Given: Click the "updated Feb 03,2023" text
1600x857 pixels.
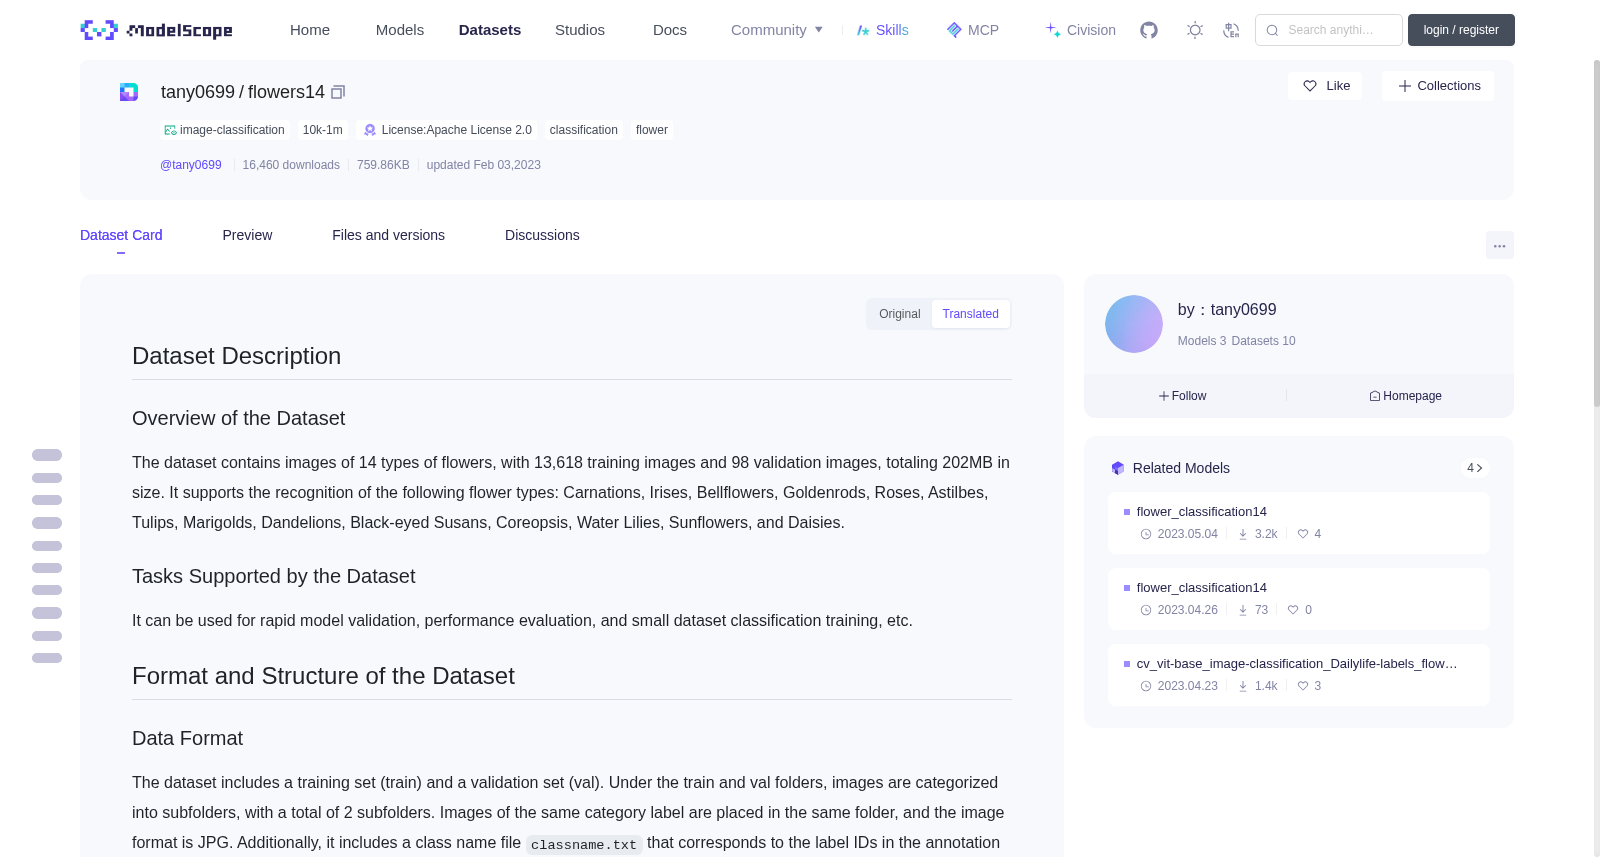Looking at the screenshot, I should (484, 165).
